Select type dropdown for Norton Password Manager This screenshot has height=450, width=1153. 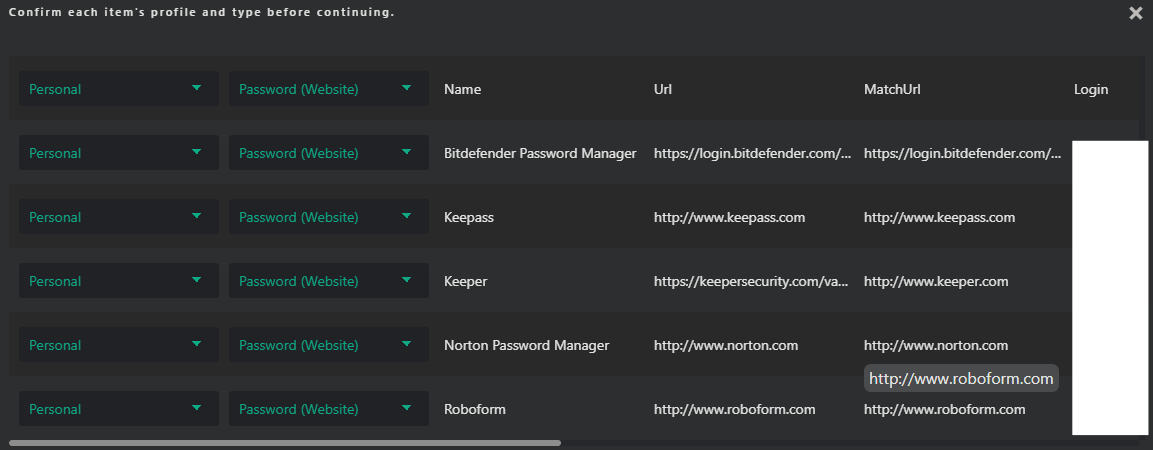pos(328,345)
